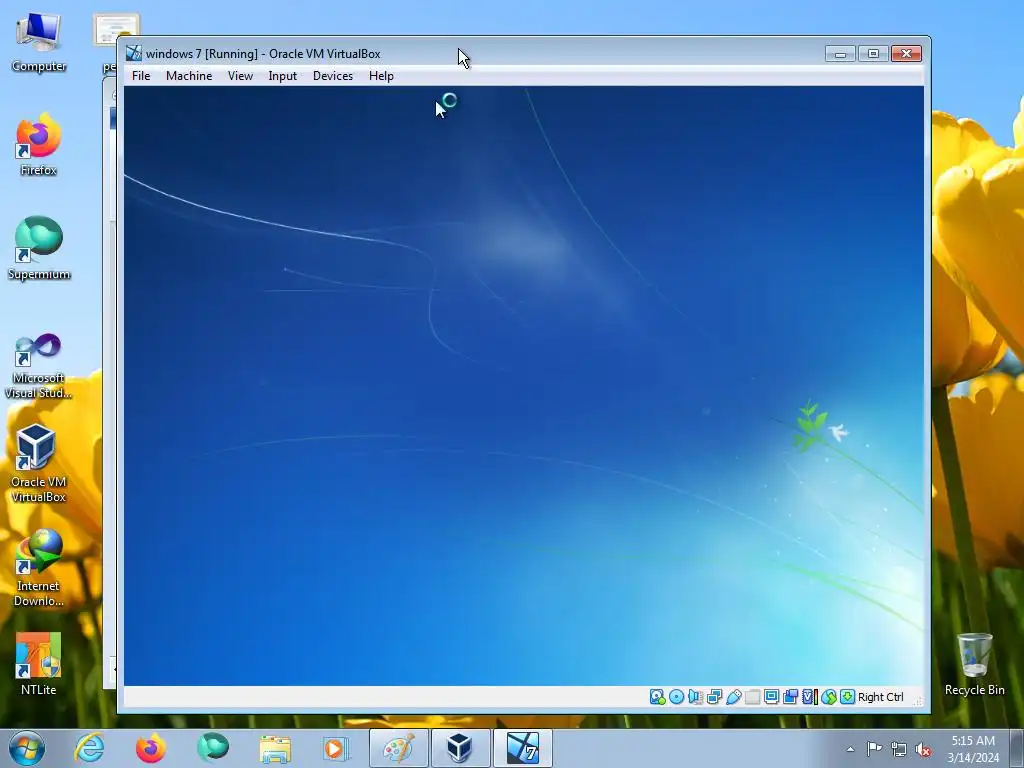Click the VirtualBox window title bar icon
1024x768 pixels.
[x=134, y=54]
